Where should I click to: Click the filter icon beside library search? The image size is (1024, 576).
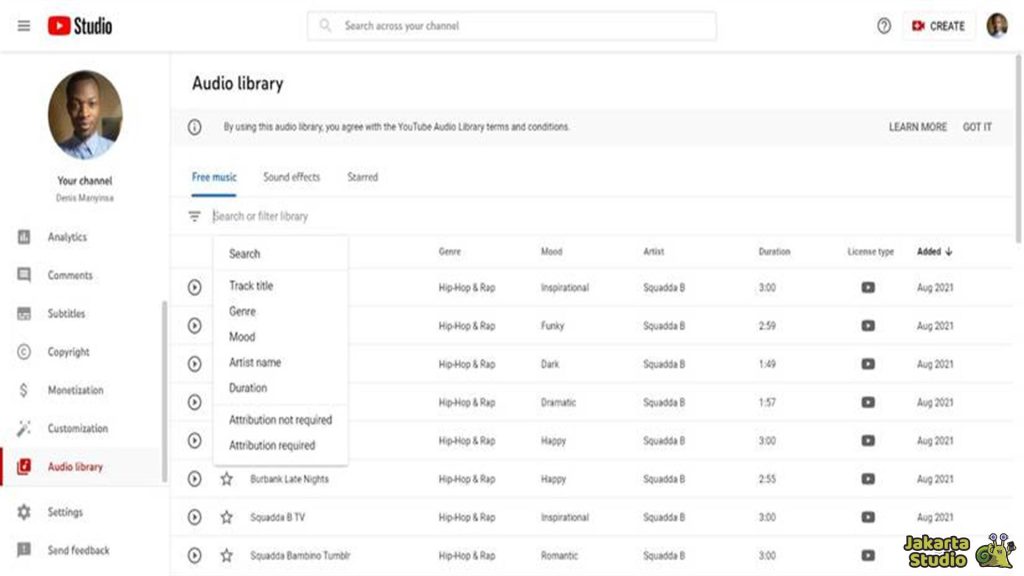194,216
